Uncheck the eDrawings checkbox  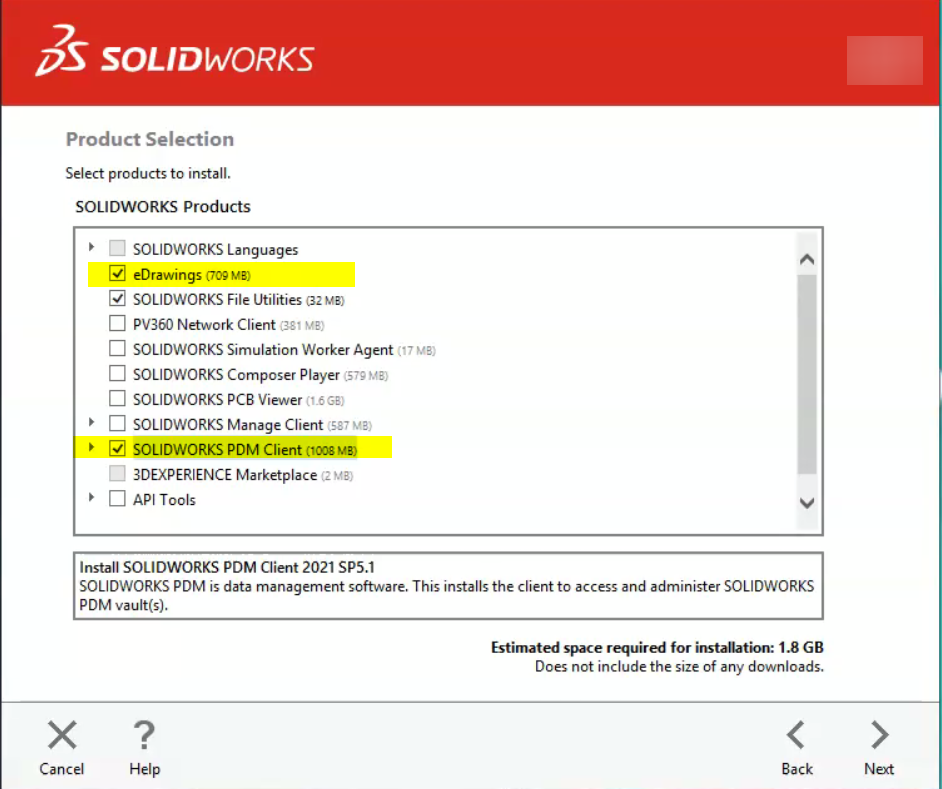click(117, 273)
